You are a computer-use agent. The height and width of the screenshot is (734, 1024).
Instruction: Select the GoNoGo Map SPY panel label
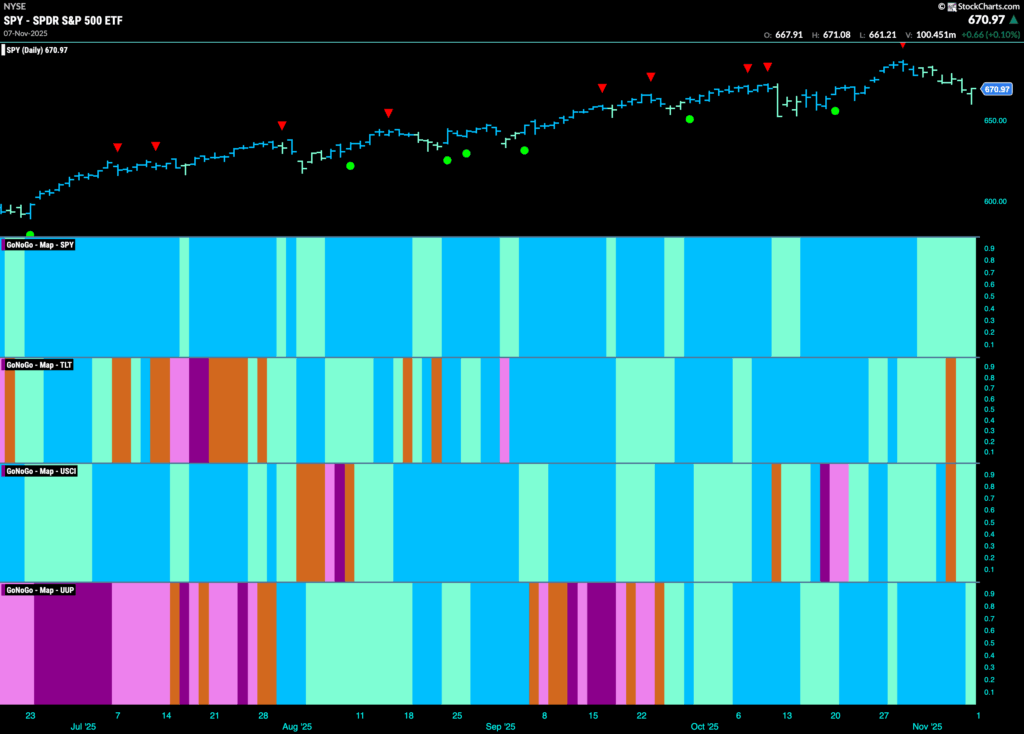[x=39, y=245]
